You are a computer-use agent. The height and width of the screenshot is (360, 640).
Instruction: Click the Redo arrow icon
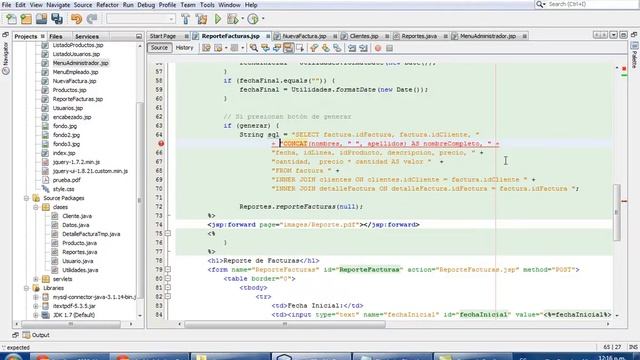[x=92, y=19]
